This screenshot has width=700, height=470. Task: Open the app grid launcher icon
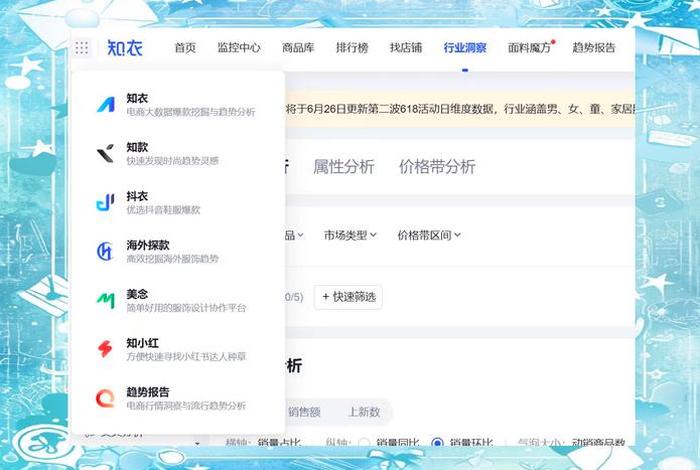(x=82, y=47)
